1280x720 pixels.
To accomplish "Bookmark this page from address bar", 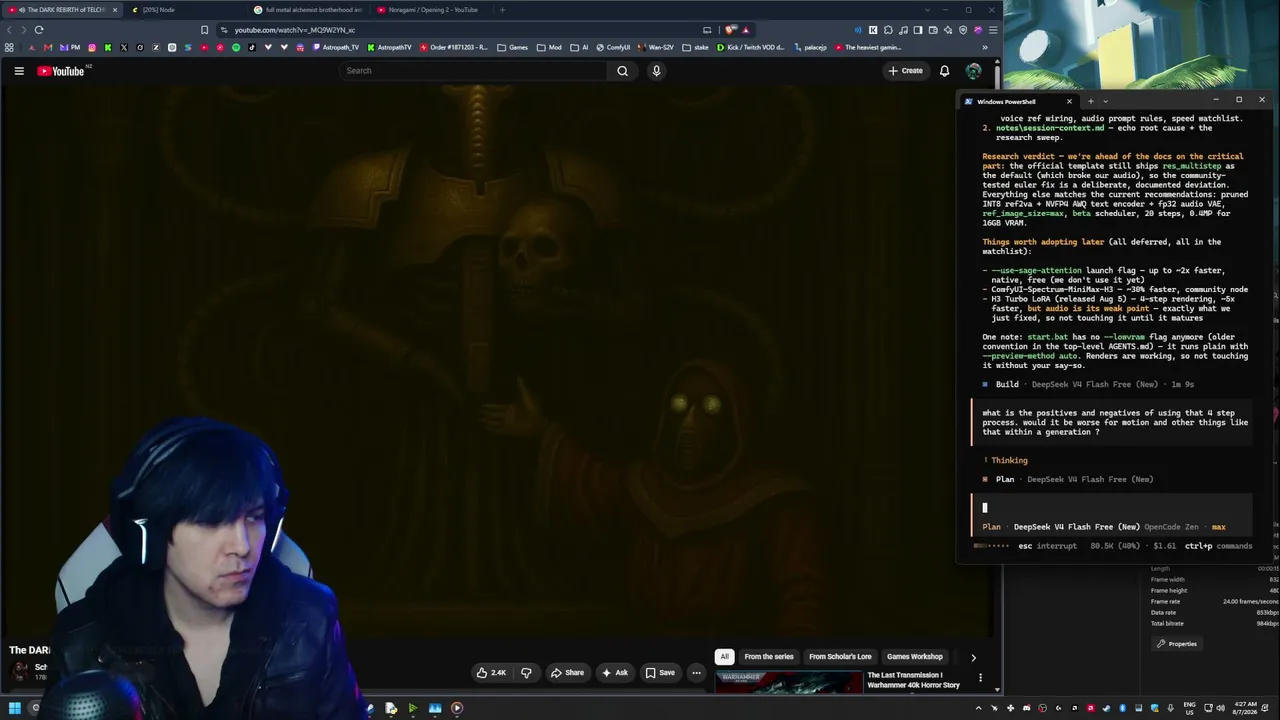I will point(205,30).
